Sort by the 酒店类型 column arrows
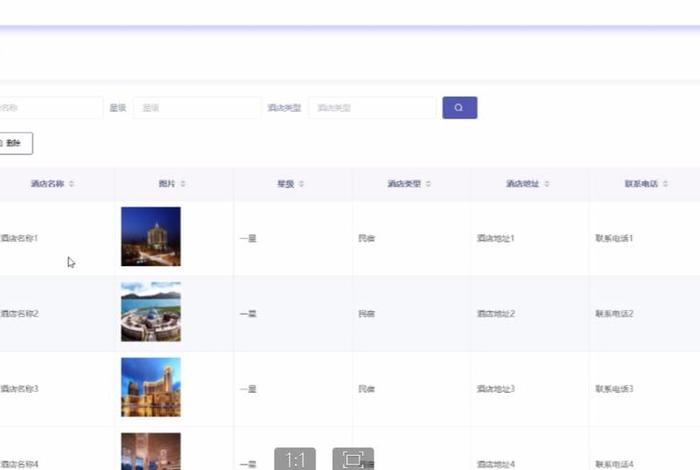700x470 pixels. click(x=428, y=183)
